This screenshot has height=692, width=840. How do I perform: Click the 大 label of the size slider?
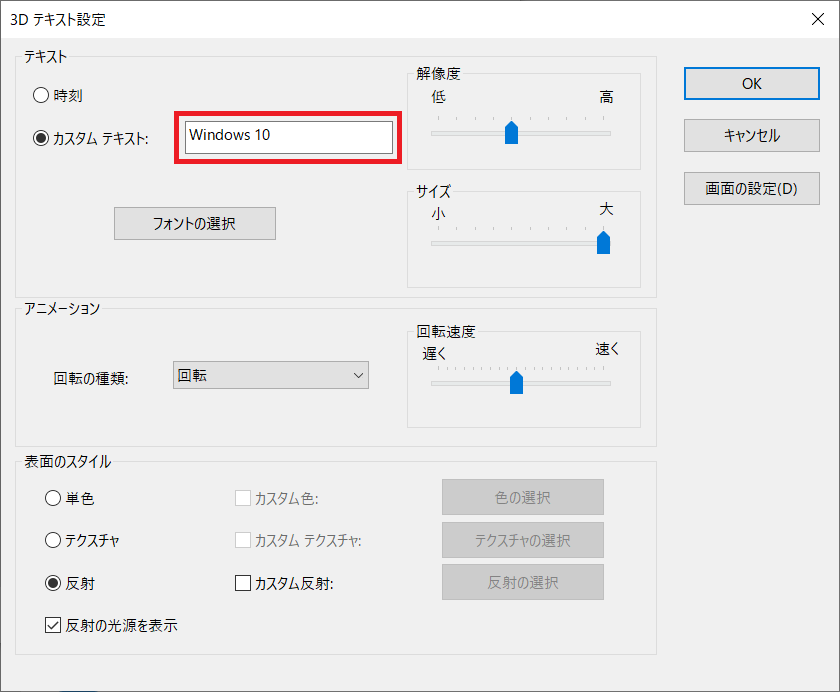click(x=606, y=209)
